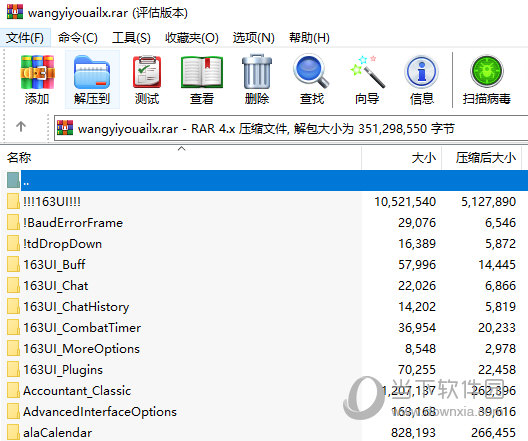Click packed size value 20,233
The width and height of the screenshot is (528, 441).
pos(497,328)
